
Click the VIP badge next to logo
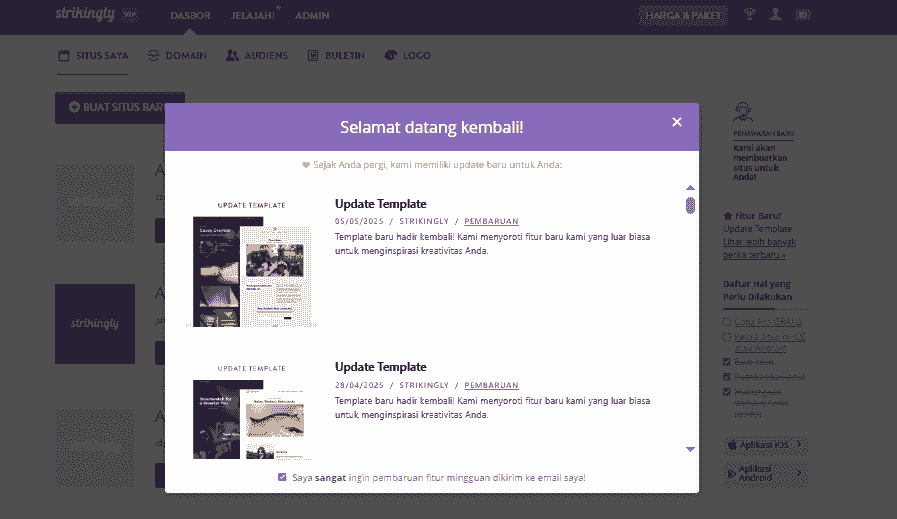click(x=130, y=15)
